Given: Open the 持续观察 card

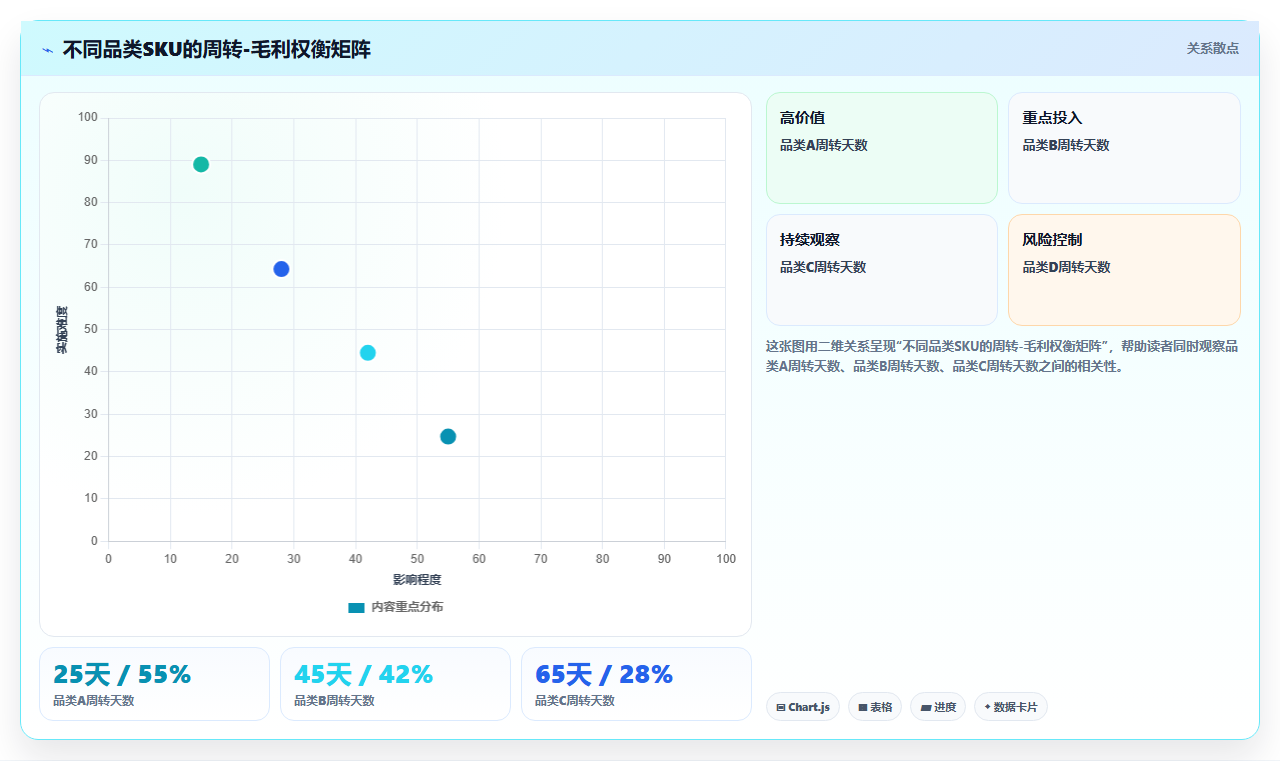Looking at the screenshot, I should (x=882, y=270).
